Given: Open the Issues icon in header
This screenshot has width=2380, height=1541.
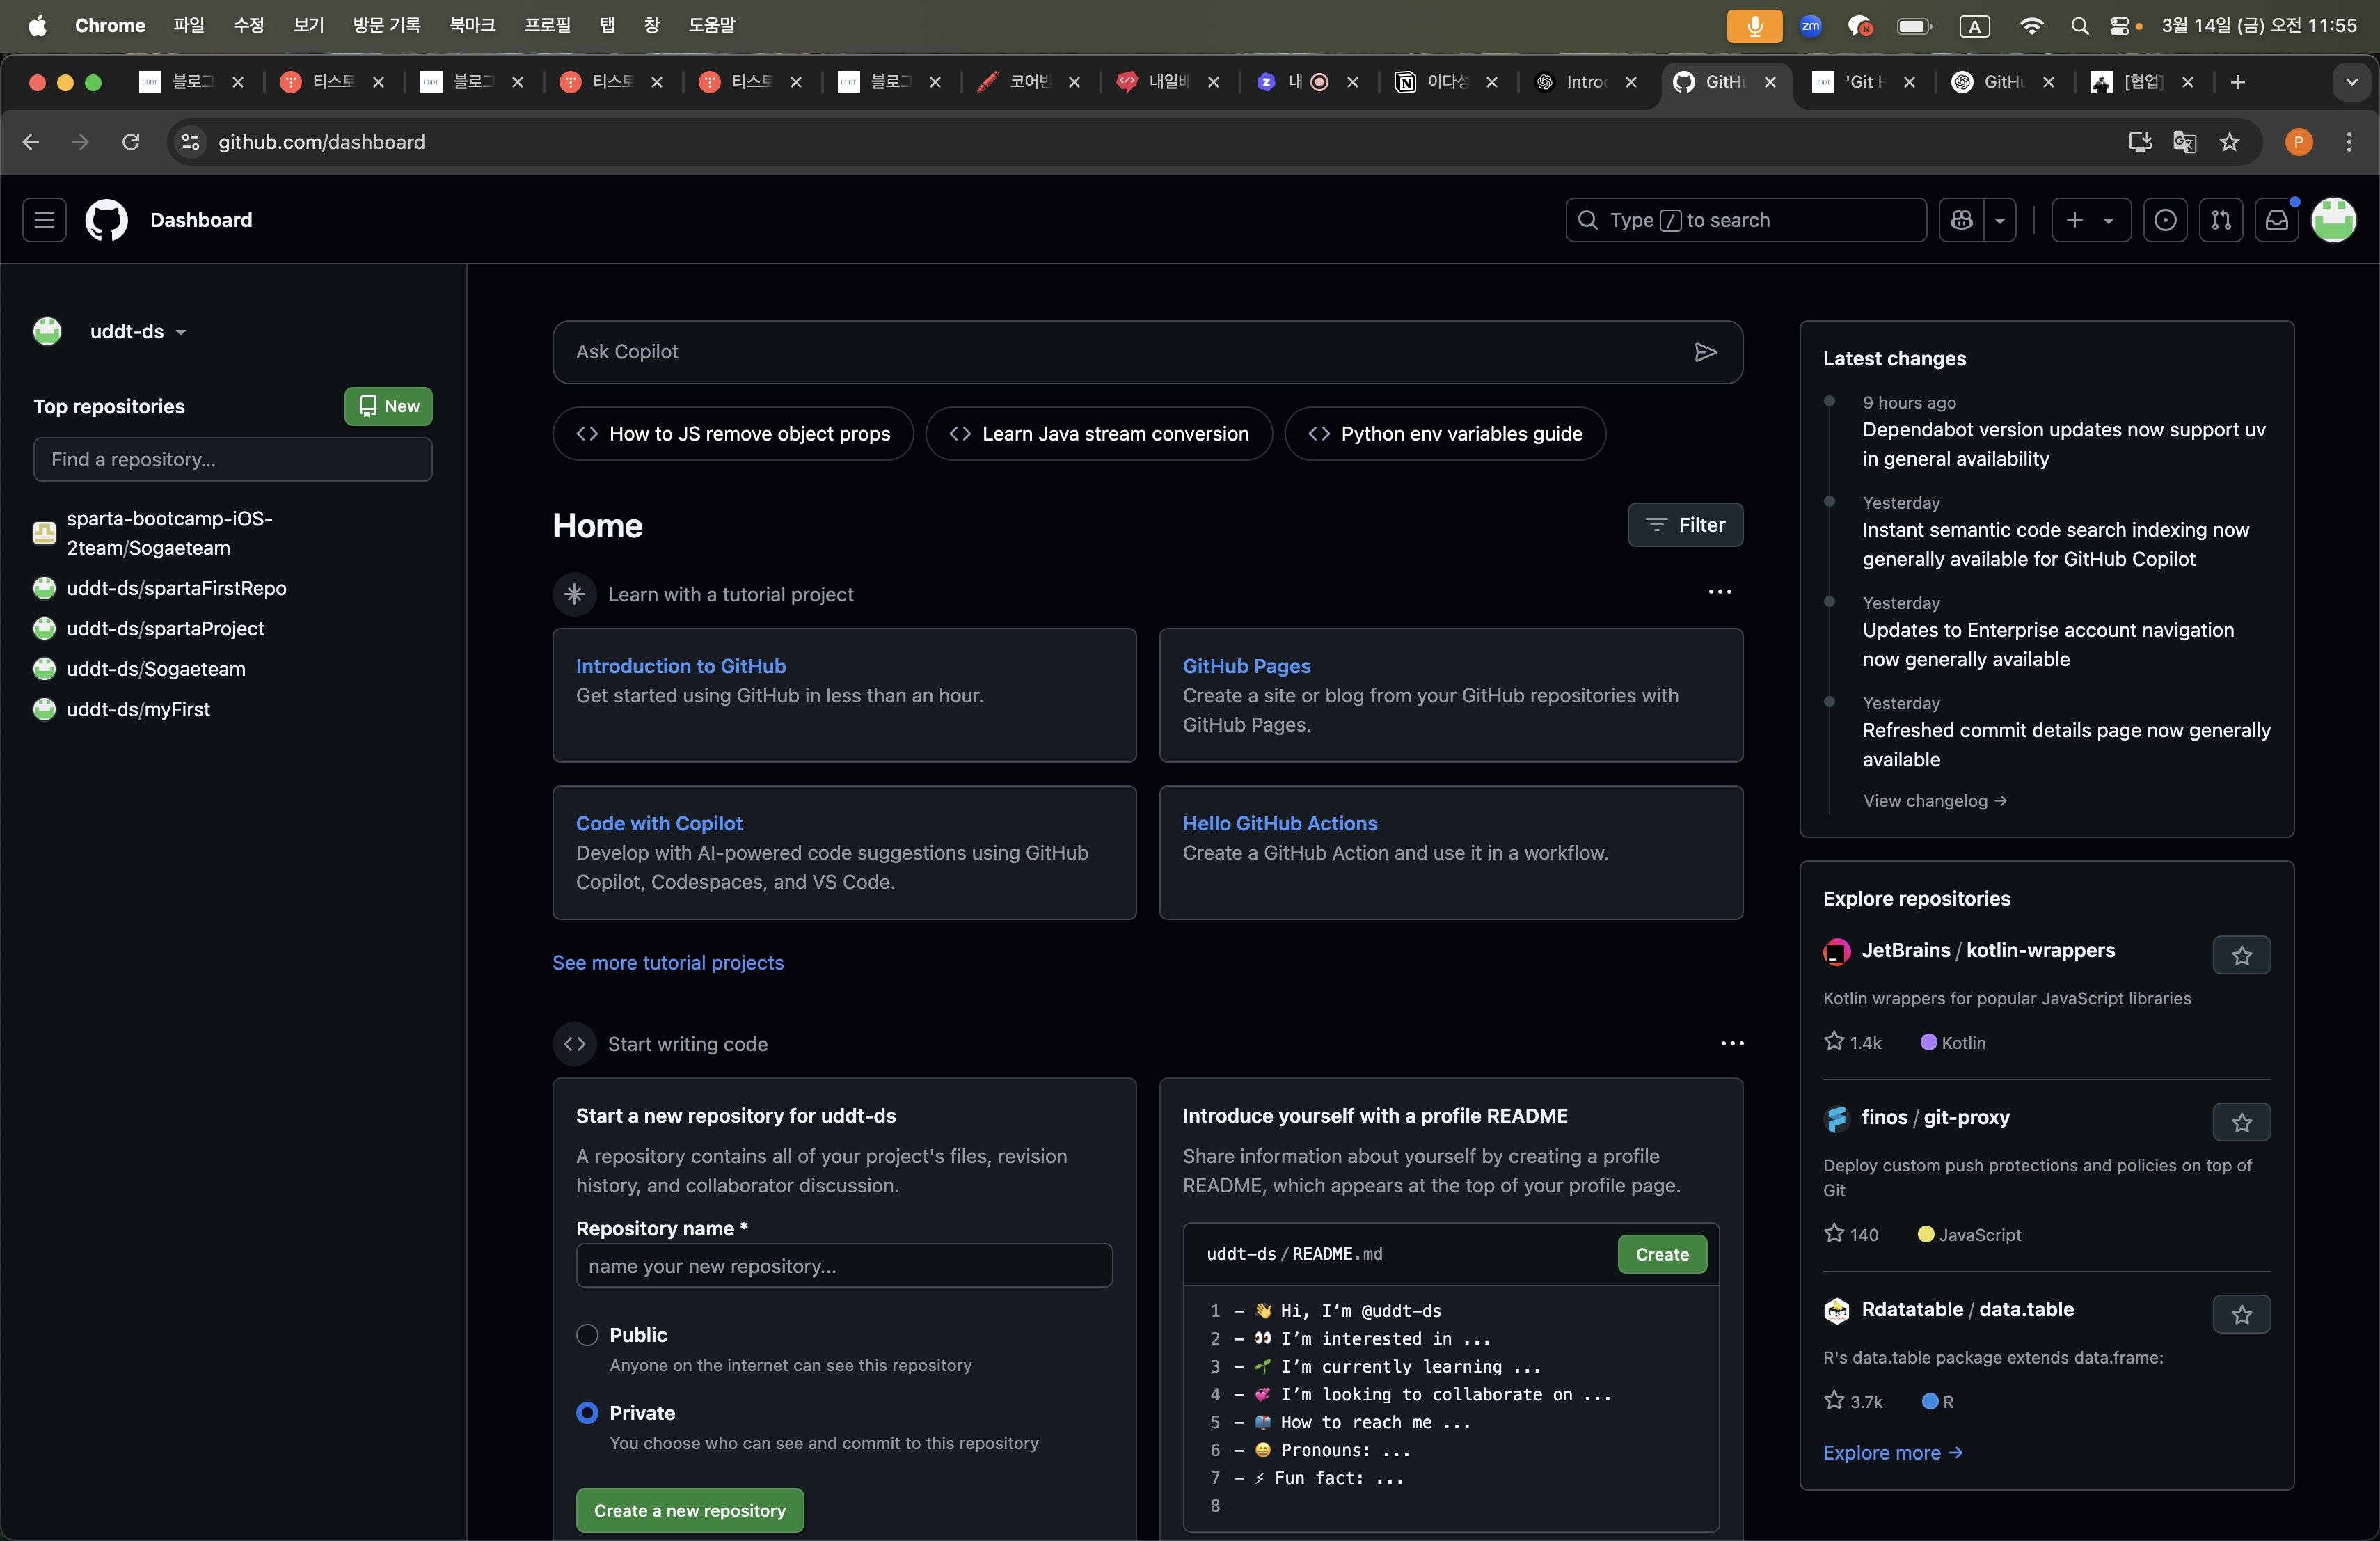Looking at the screenshot, I should (2165, 220).
